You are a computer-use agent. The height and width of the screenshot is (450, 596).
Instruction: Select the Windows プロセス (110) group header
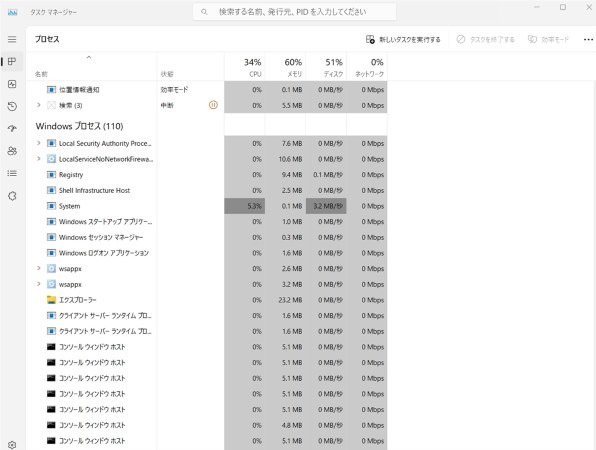(x=79, y=126)
